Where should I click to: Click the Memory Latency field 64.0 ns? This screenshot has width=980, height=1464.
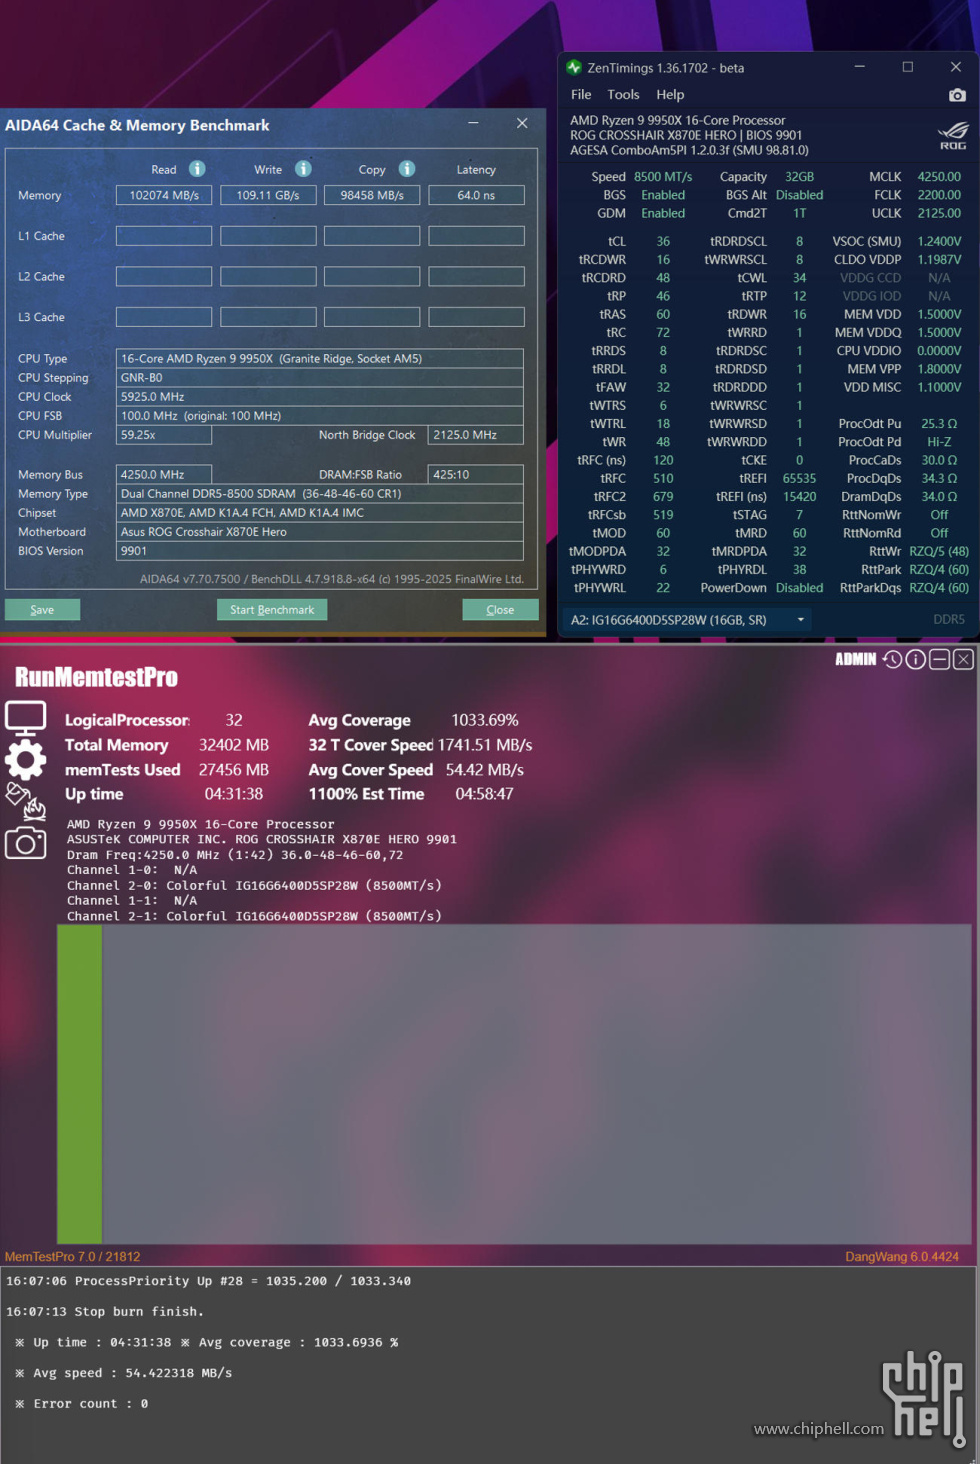[x=476, y=195]
